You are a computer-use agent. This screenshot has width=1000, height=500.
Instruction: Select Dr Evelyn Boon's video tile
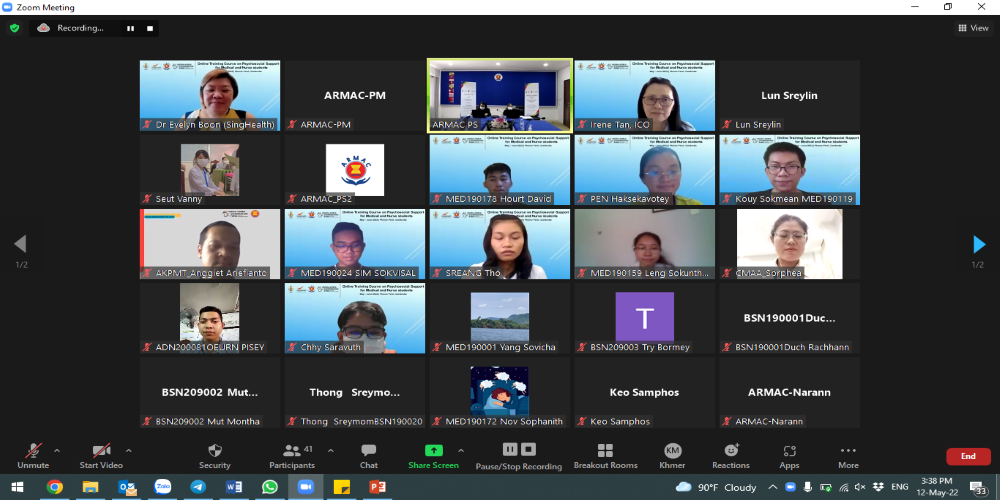pos(210,95)
